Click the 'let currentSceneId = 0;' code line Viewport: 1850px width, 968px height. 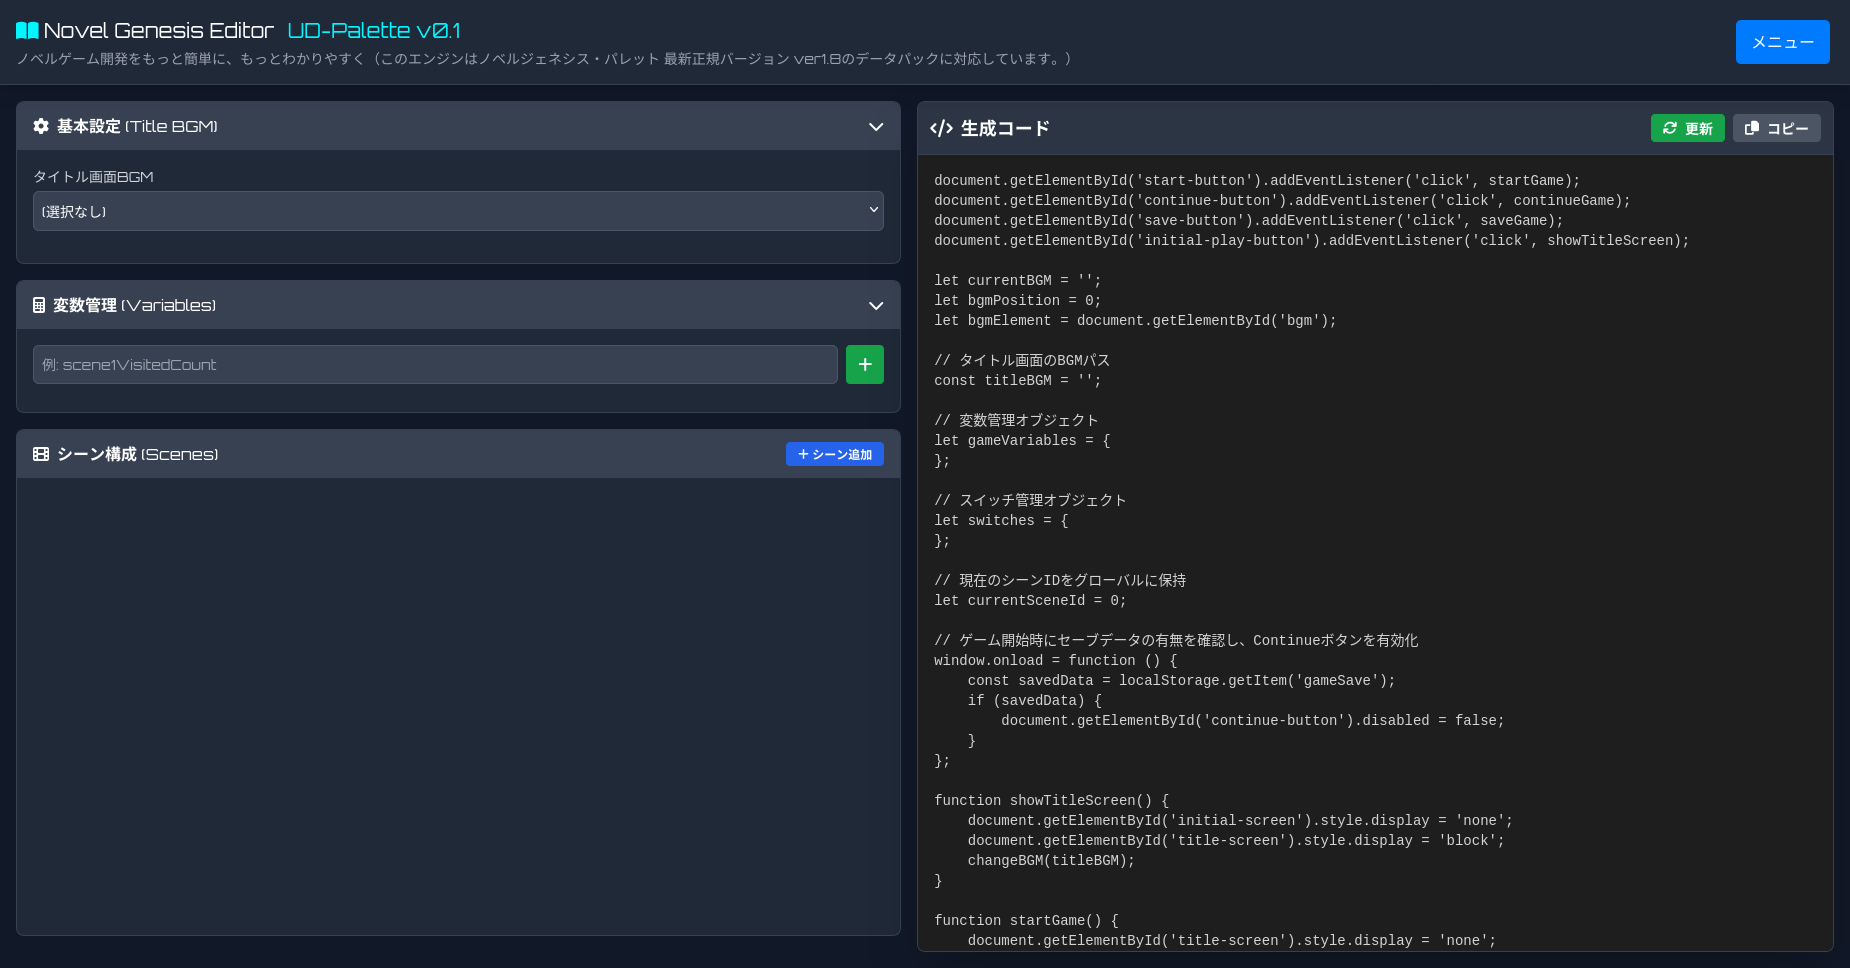(1030, 601)
